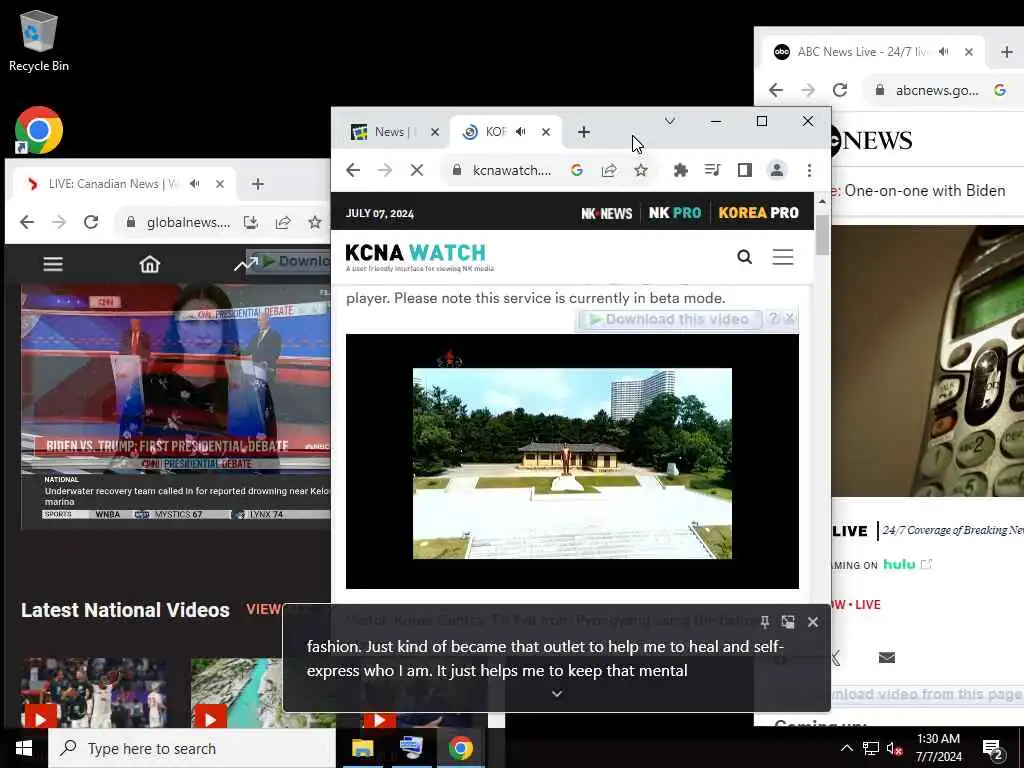
Task: Reload the Global News page
Action: pos(91,222)
